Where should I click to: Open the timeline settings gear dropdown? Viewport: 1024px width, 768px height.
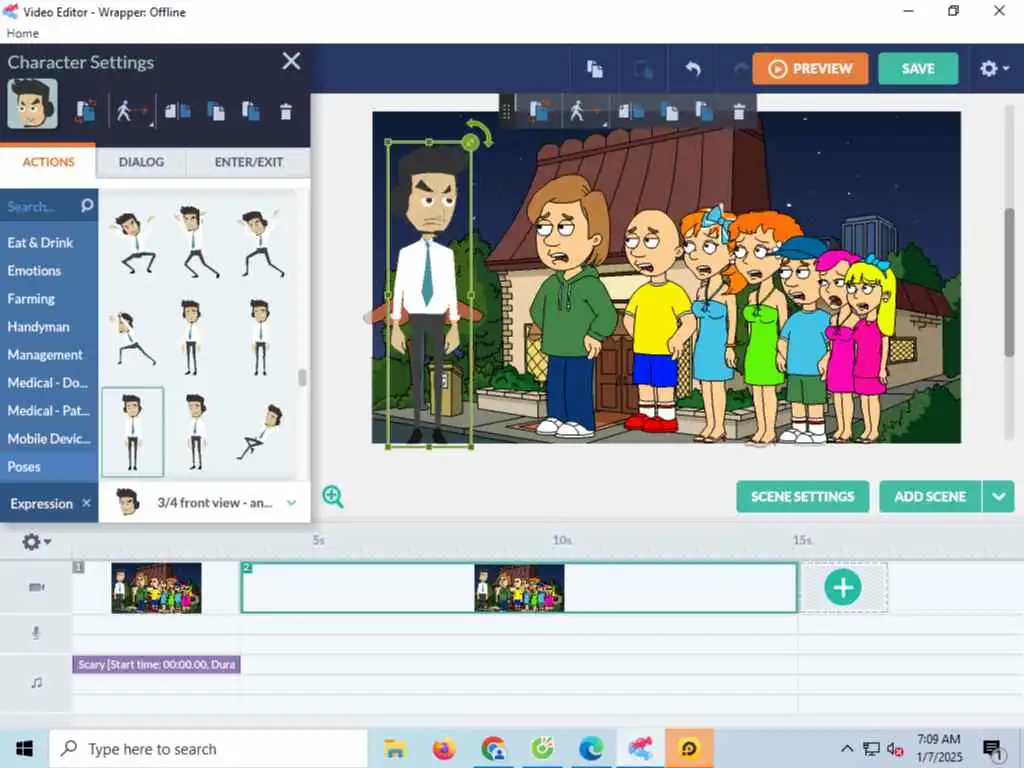36,541
